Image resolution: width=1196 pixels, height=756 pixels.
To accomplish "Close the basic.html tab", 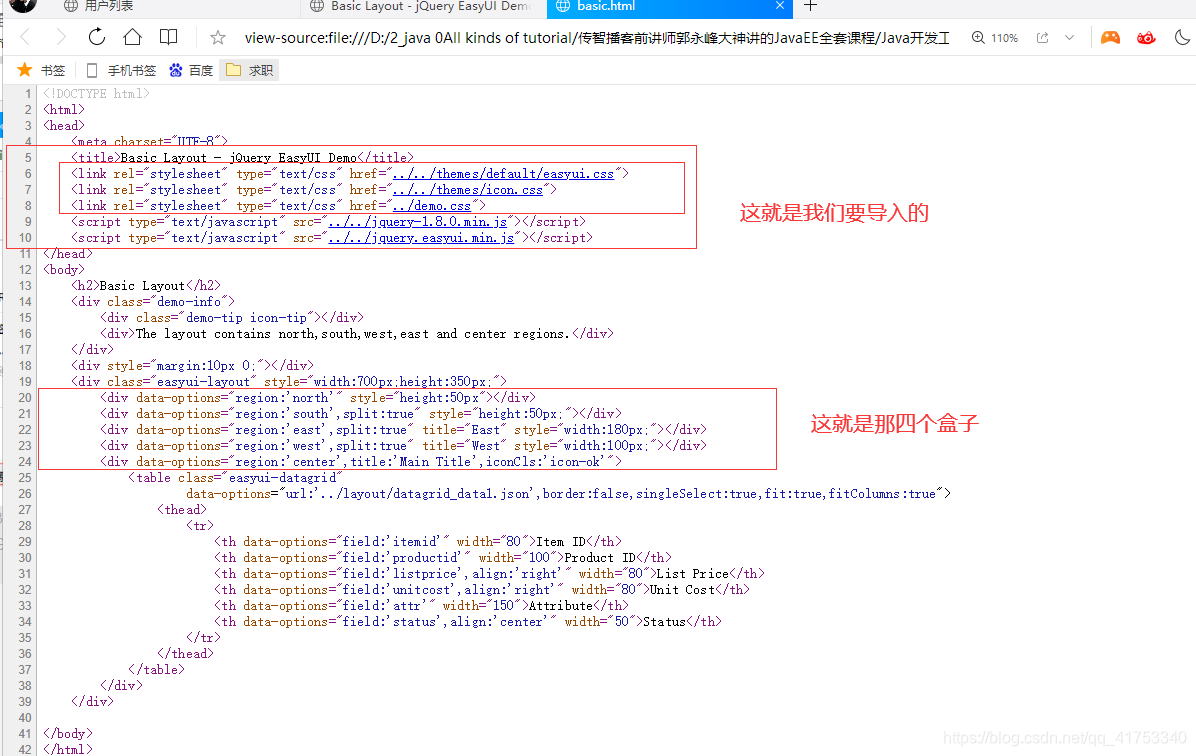I will click(780, 5).
